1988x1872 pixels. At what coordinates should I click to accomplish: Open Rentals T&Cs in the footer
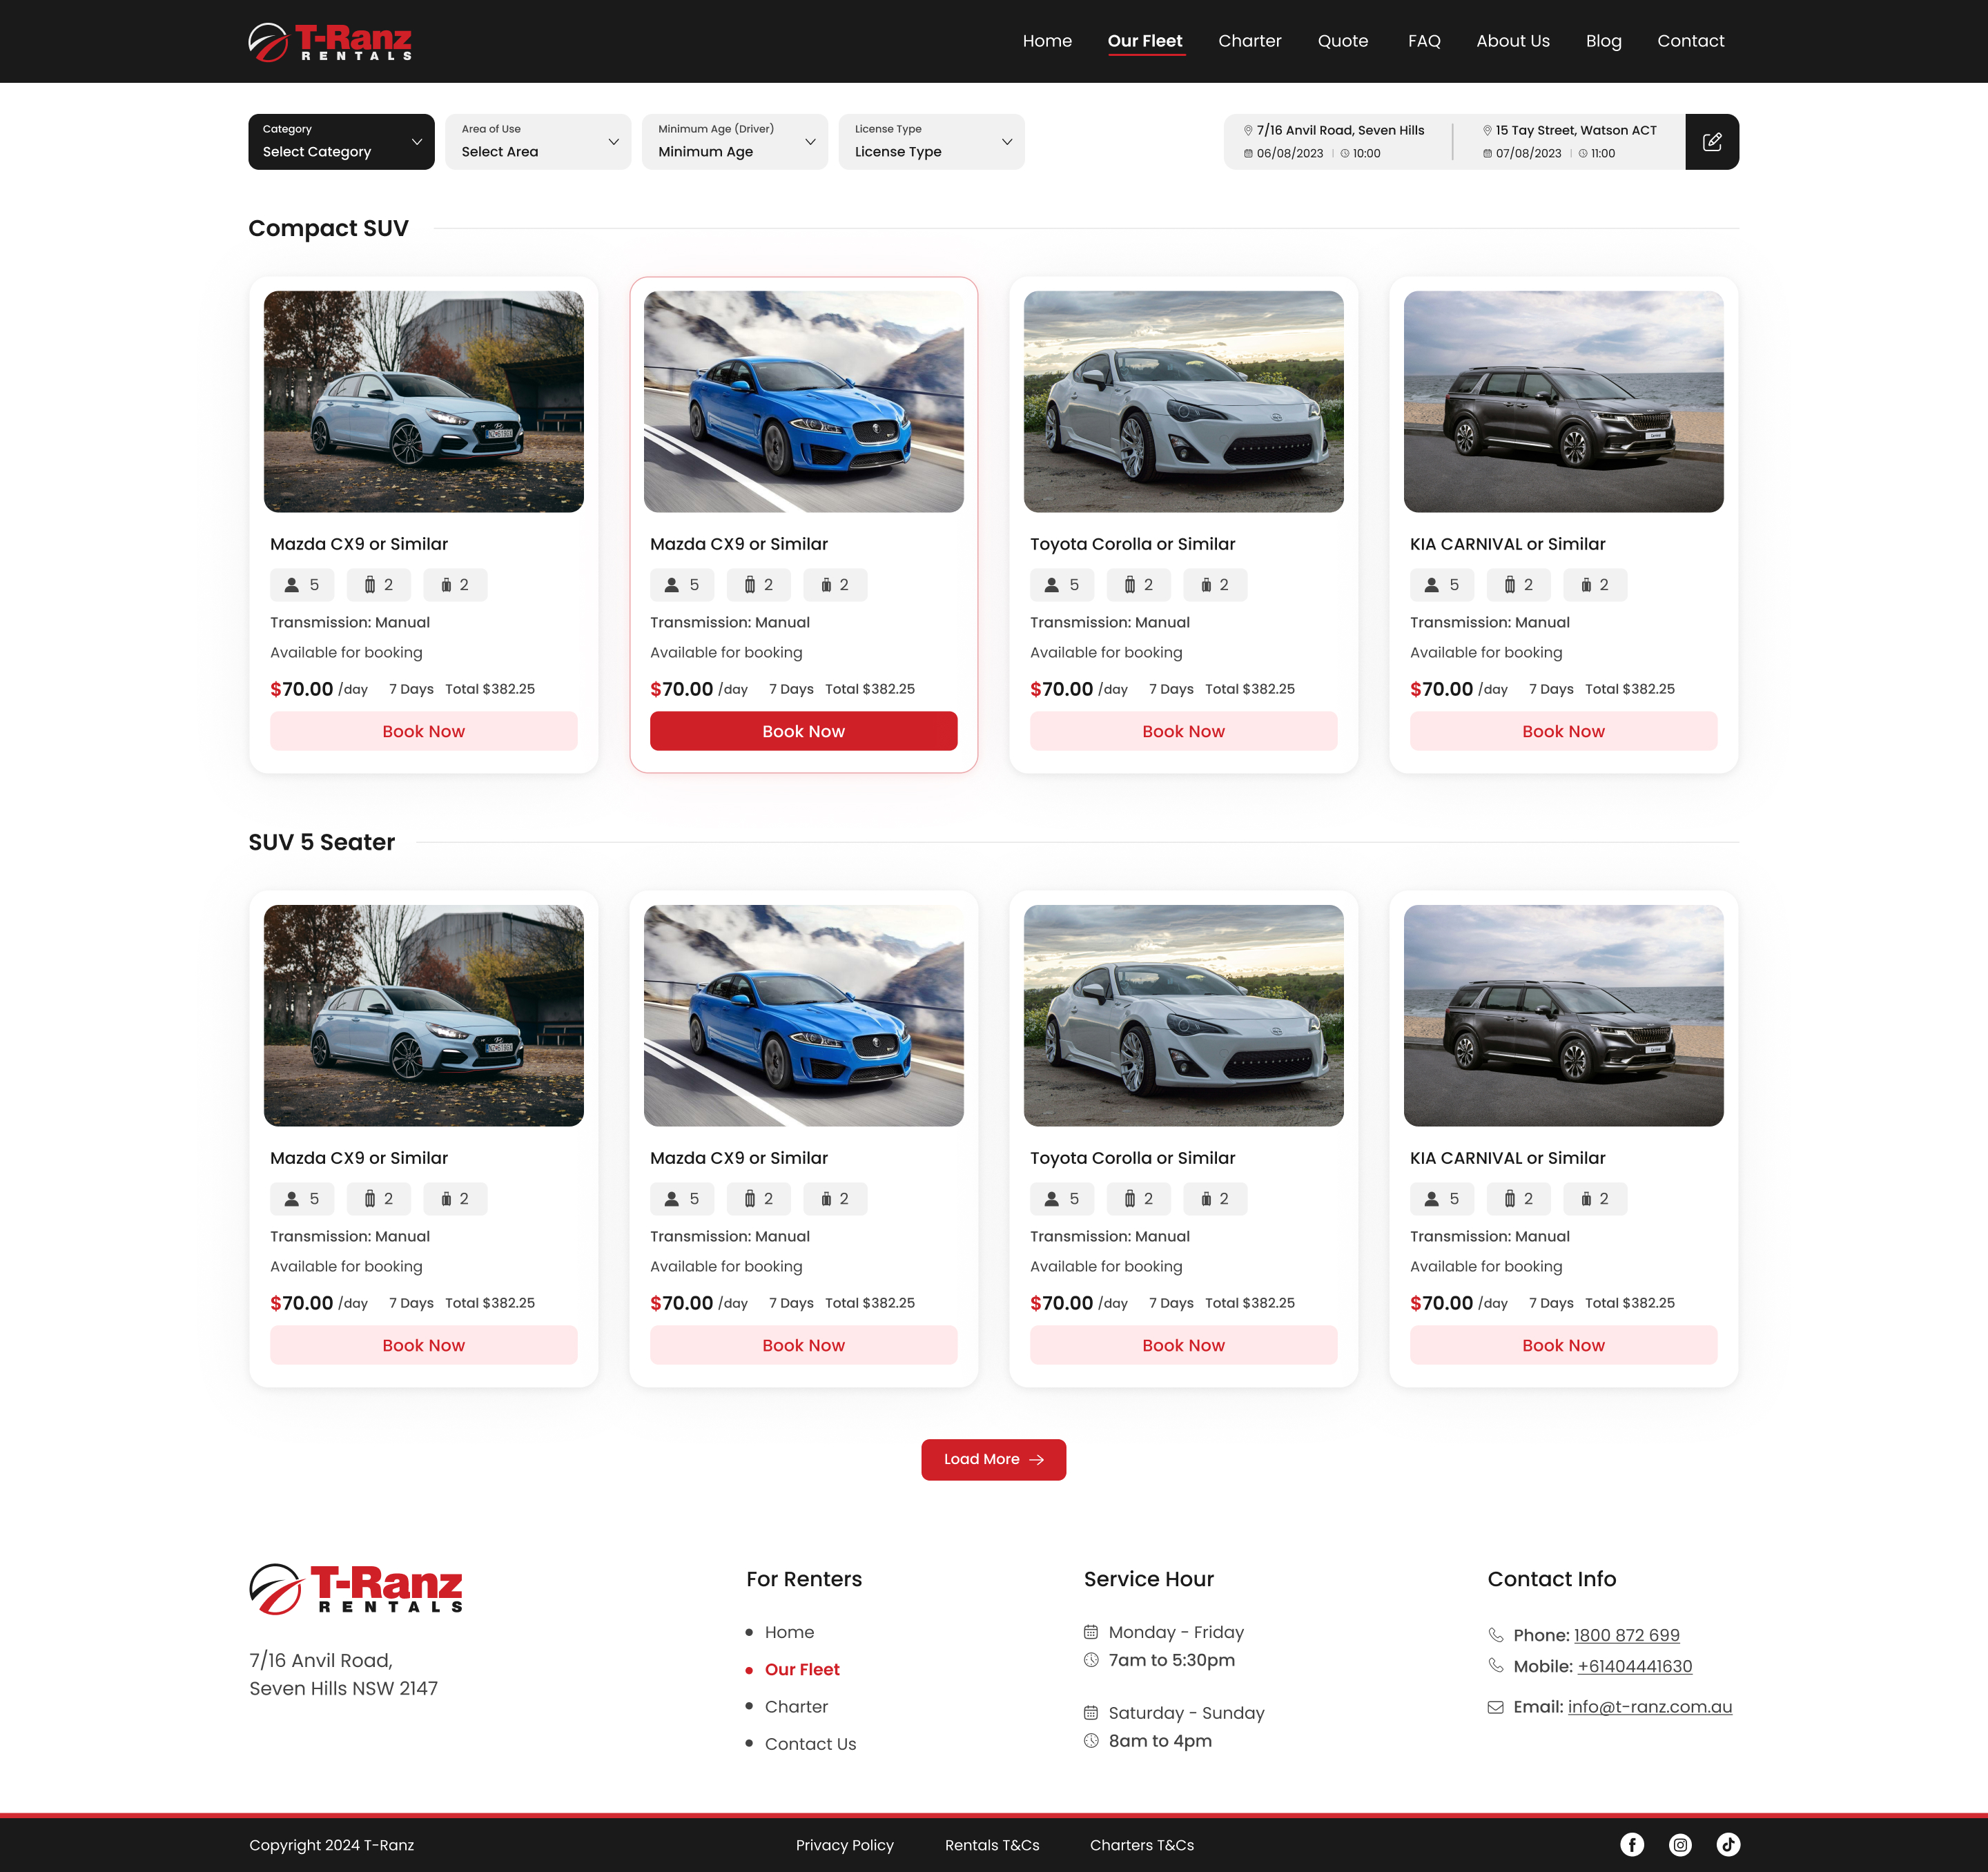pyautogui.click(x=992, y=1845)
